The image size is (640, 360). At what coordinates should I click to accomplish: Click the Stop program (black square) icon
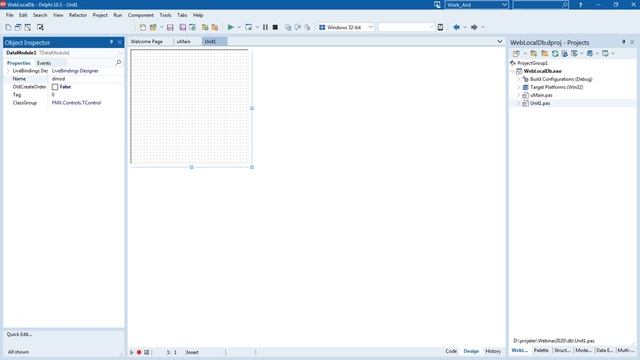pyautogui.click(x=275, y=27)
